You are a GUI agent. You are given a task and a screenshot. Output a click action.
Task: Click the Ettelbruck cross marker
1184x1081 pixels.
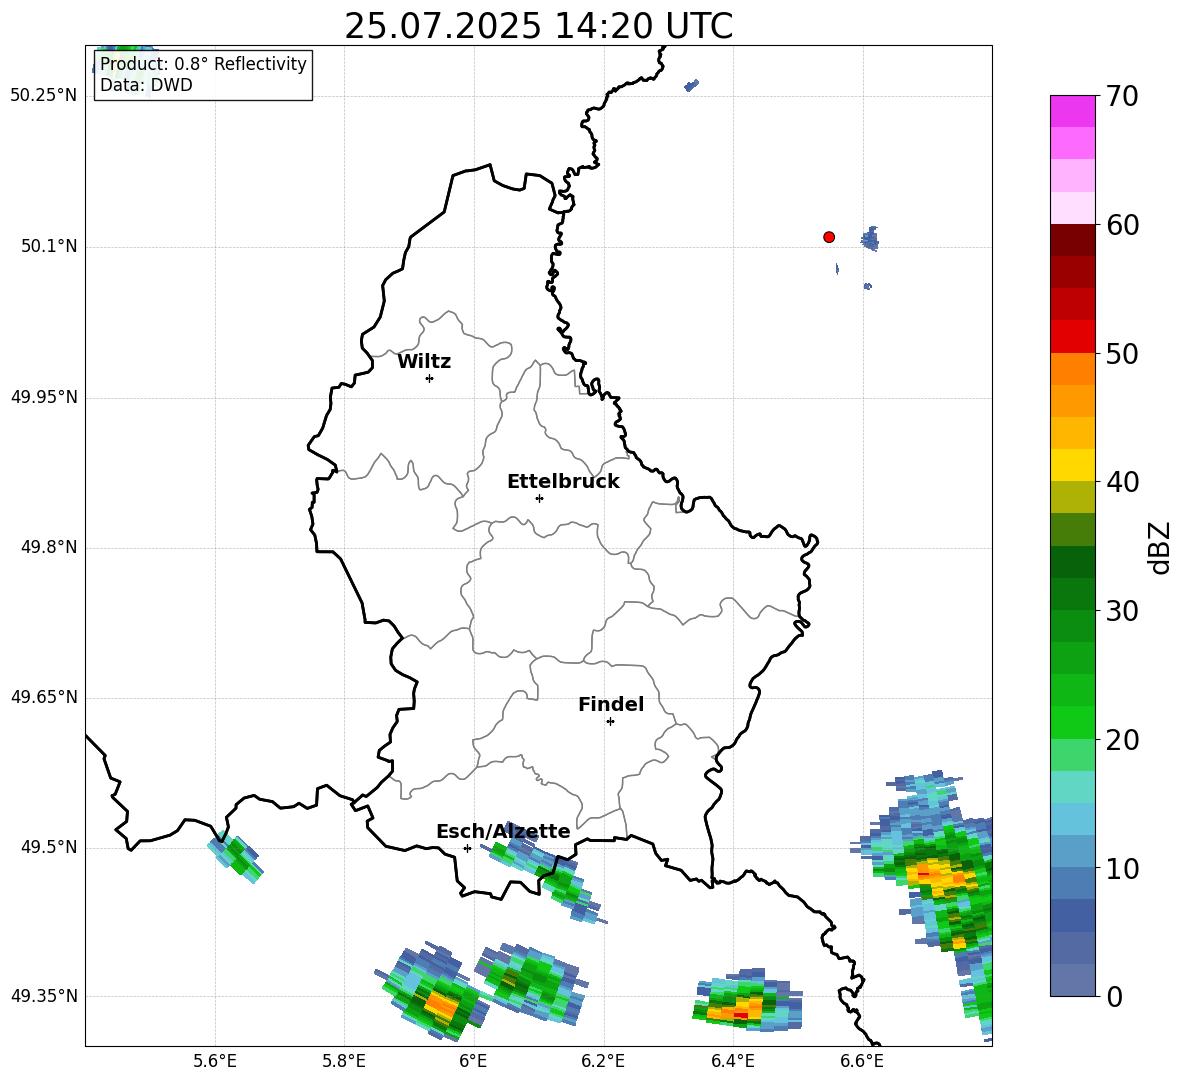point(539,498)
